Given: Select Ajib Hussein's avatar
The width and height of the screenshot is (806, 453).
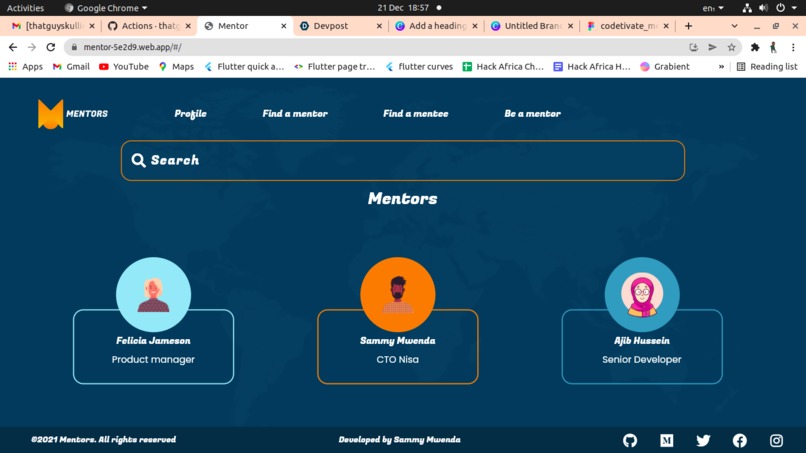Looking at the screenshot, I should (x=642, y=295).
